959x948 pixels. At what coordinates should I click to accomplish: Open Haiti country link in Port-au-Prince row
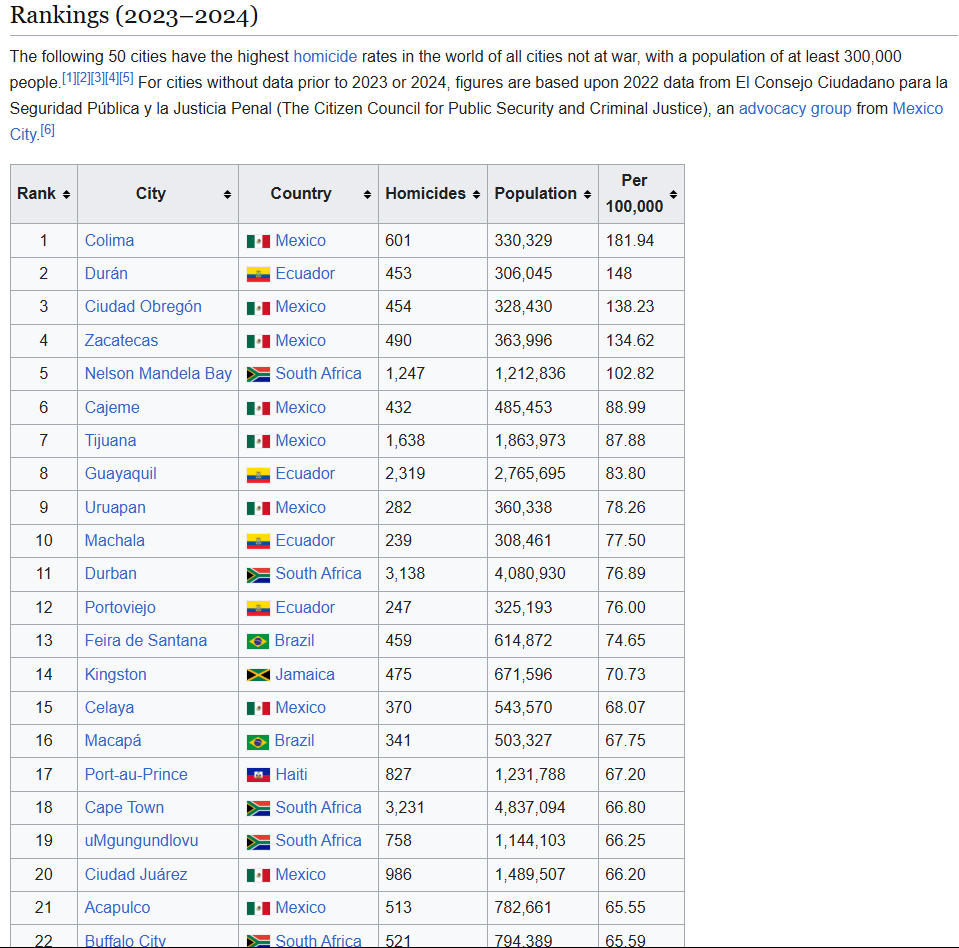pyautogui.click(x=291, y=774)
